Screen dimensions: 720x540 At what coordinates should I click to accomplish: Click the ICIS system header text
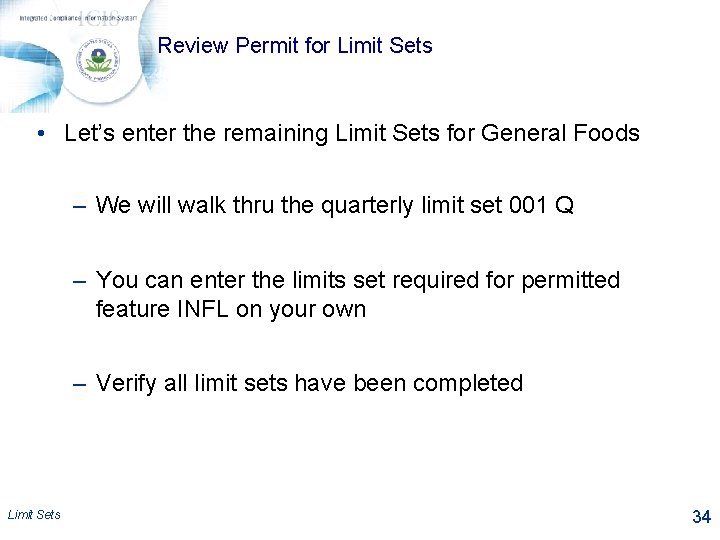click(78, 18)
